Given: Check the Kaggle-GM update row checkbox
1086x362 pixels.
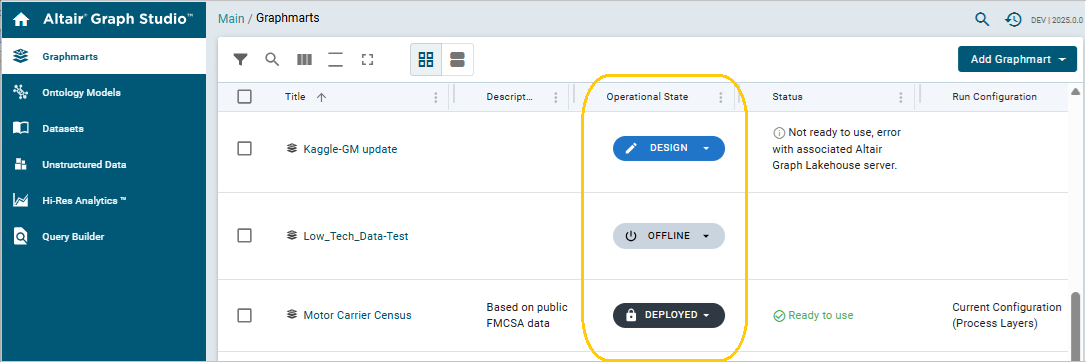Looking at the screenshot, I should (244, 148).
